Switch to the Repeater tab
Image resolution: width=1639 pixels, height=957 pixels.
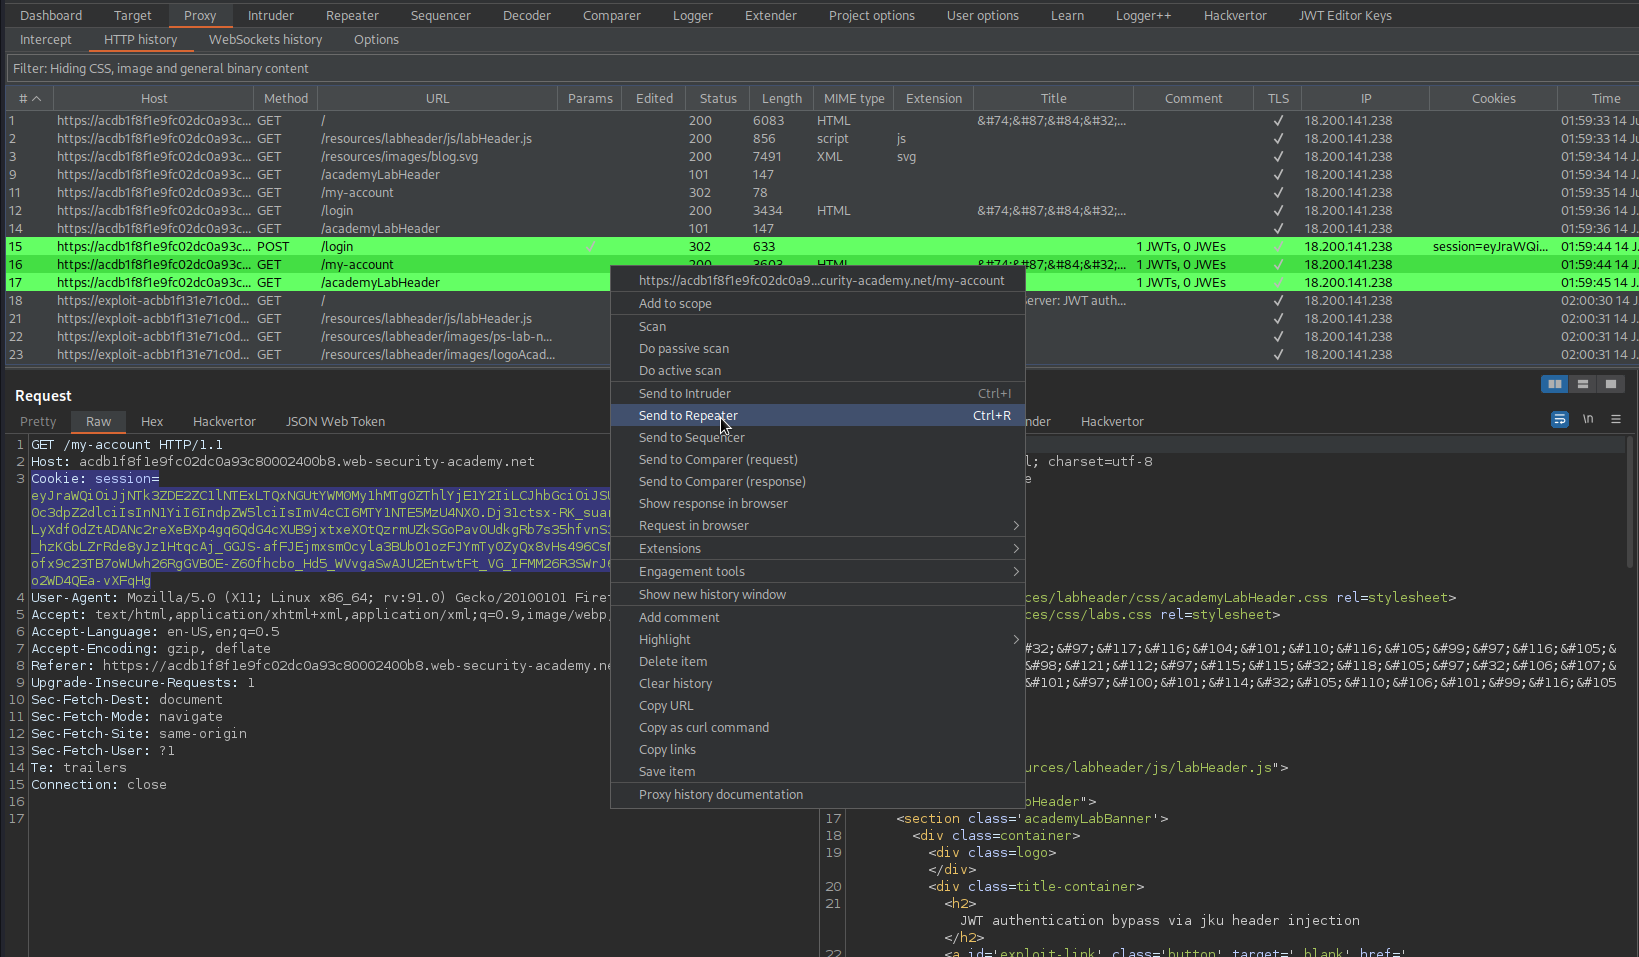[x=352, y=15]
